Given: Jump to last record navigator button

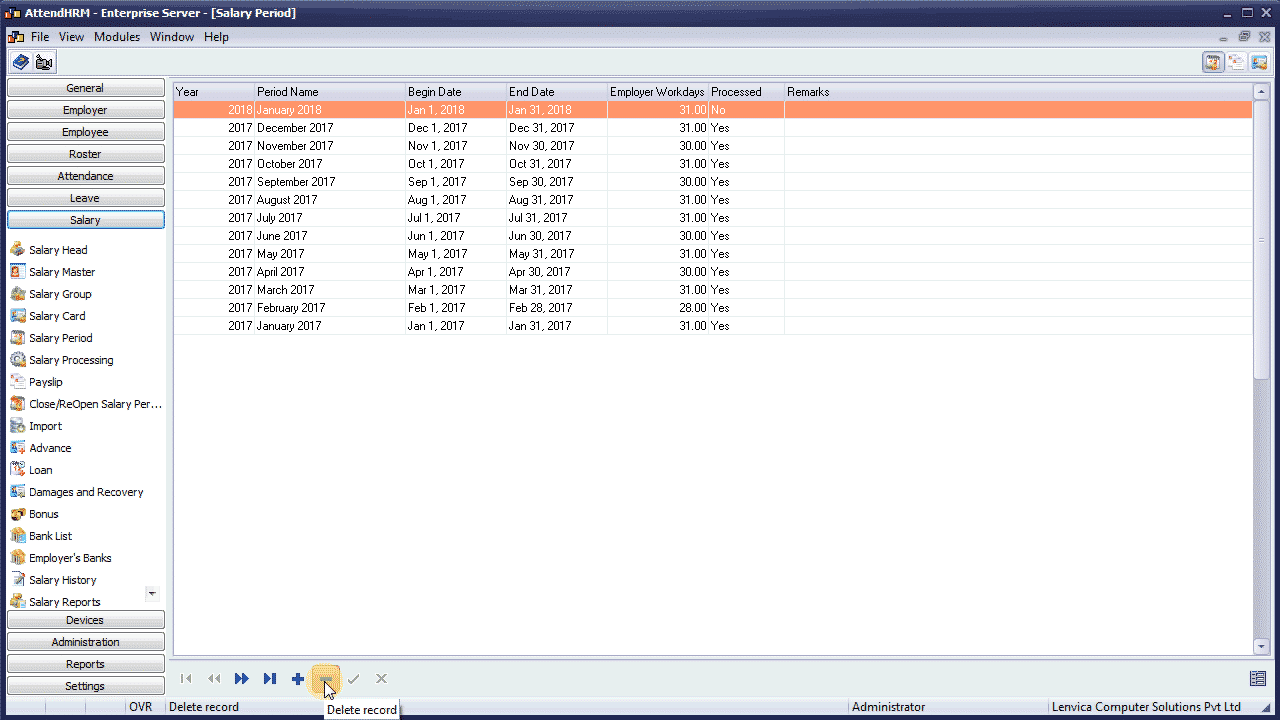Looking at the screenshot, I should (270, 679).
